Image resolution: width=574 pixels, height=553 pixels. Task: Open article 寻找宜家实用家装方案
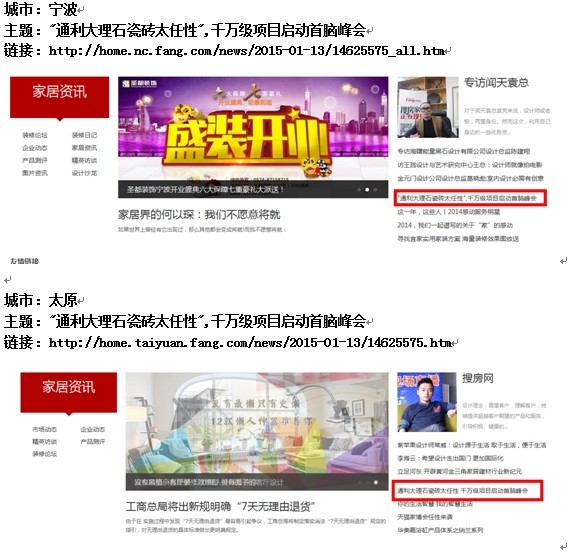458,239
